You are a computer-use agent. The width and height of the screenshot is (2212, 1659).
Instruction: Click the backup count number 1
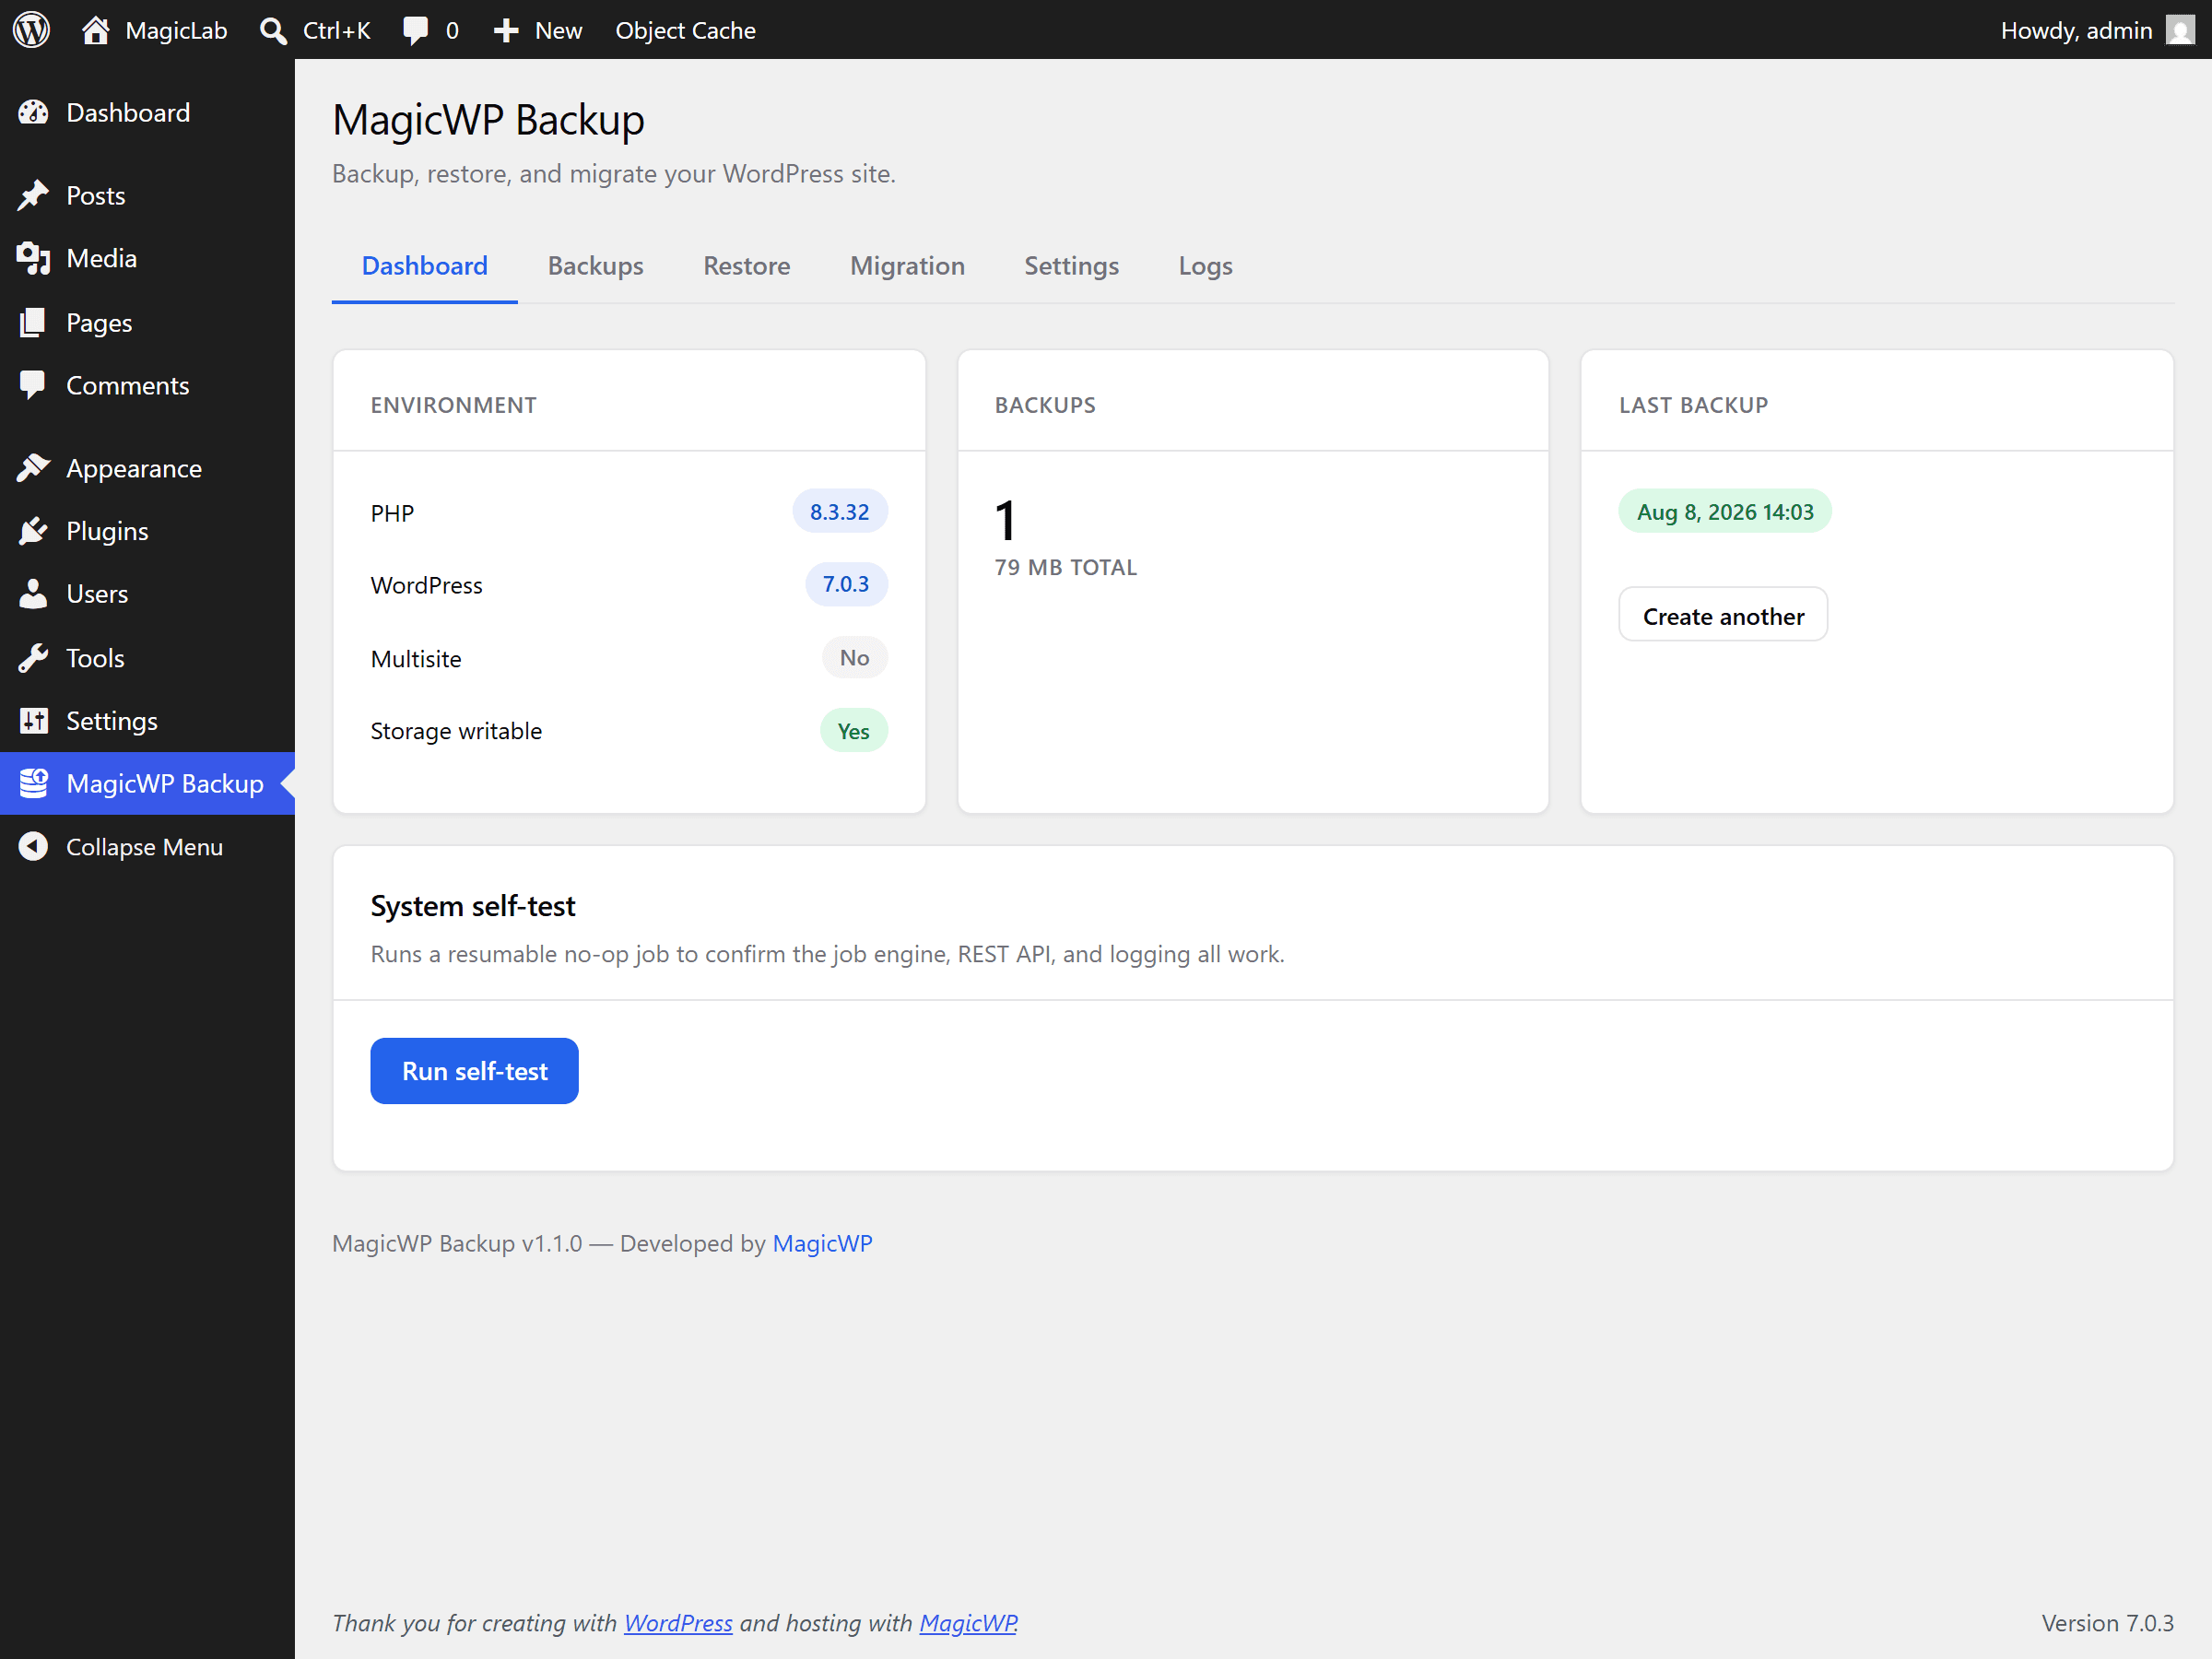[x=1005, y=521]
